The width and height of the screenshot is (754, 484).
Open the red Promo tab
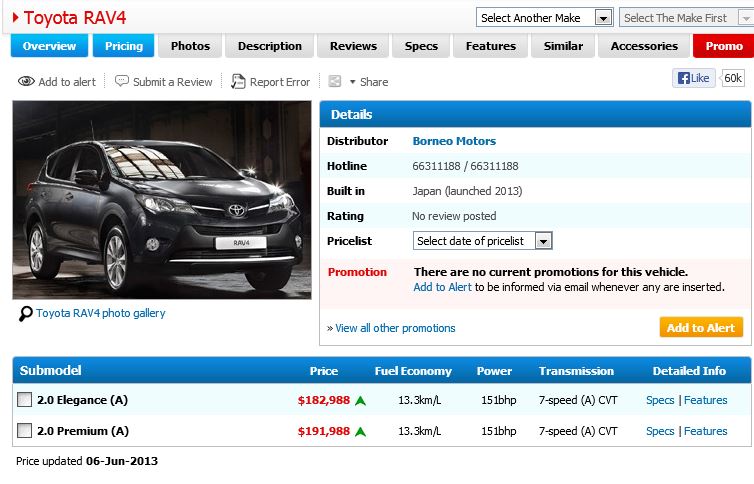point(724,46)
